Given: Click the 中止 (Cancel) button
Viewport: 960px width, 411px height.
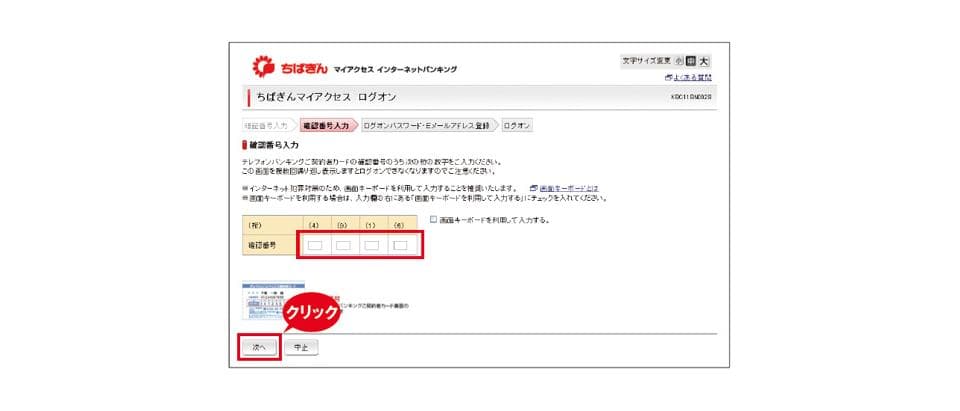Looking at the screenshot, I should tap(301, 347).
